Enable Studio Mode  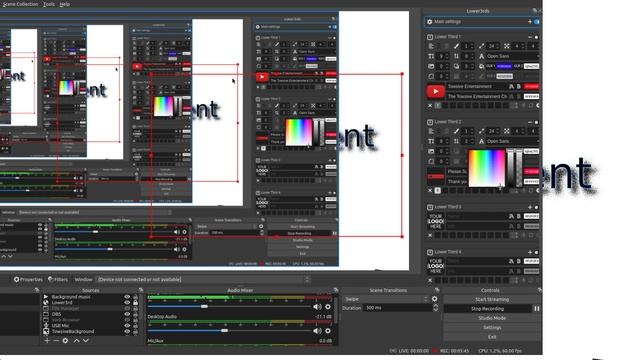492,318
